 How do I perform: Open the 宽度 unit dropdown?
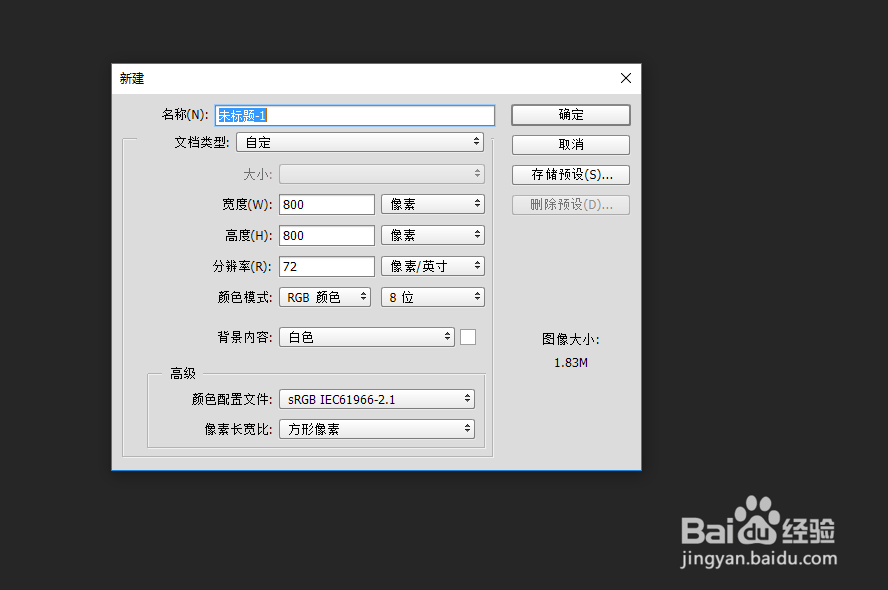(x=433, y=204)
